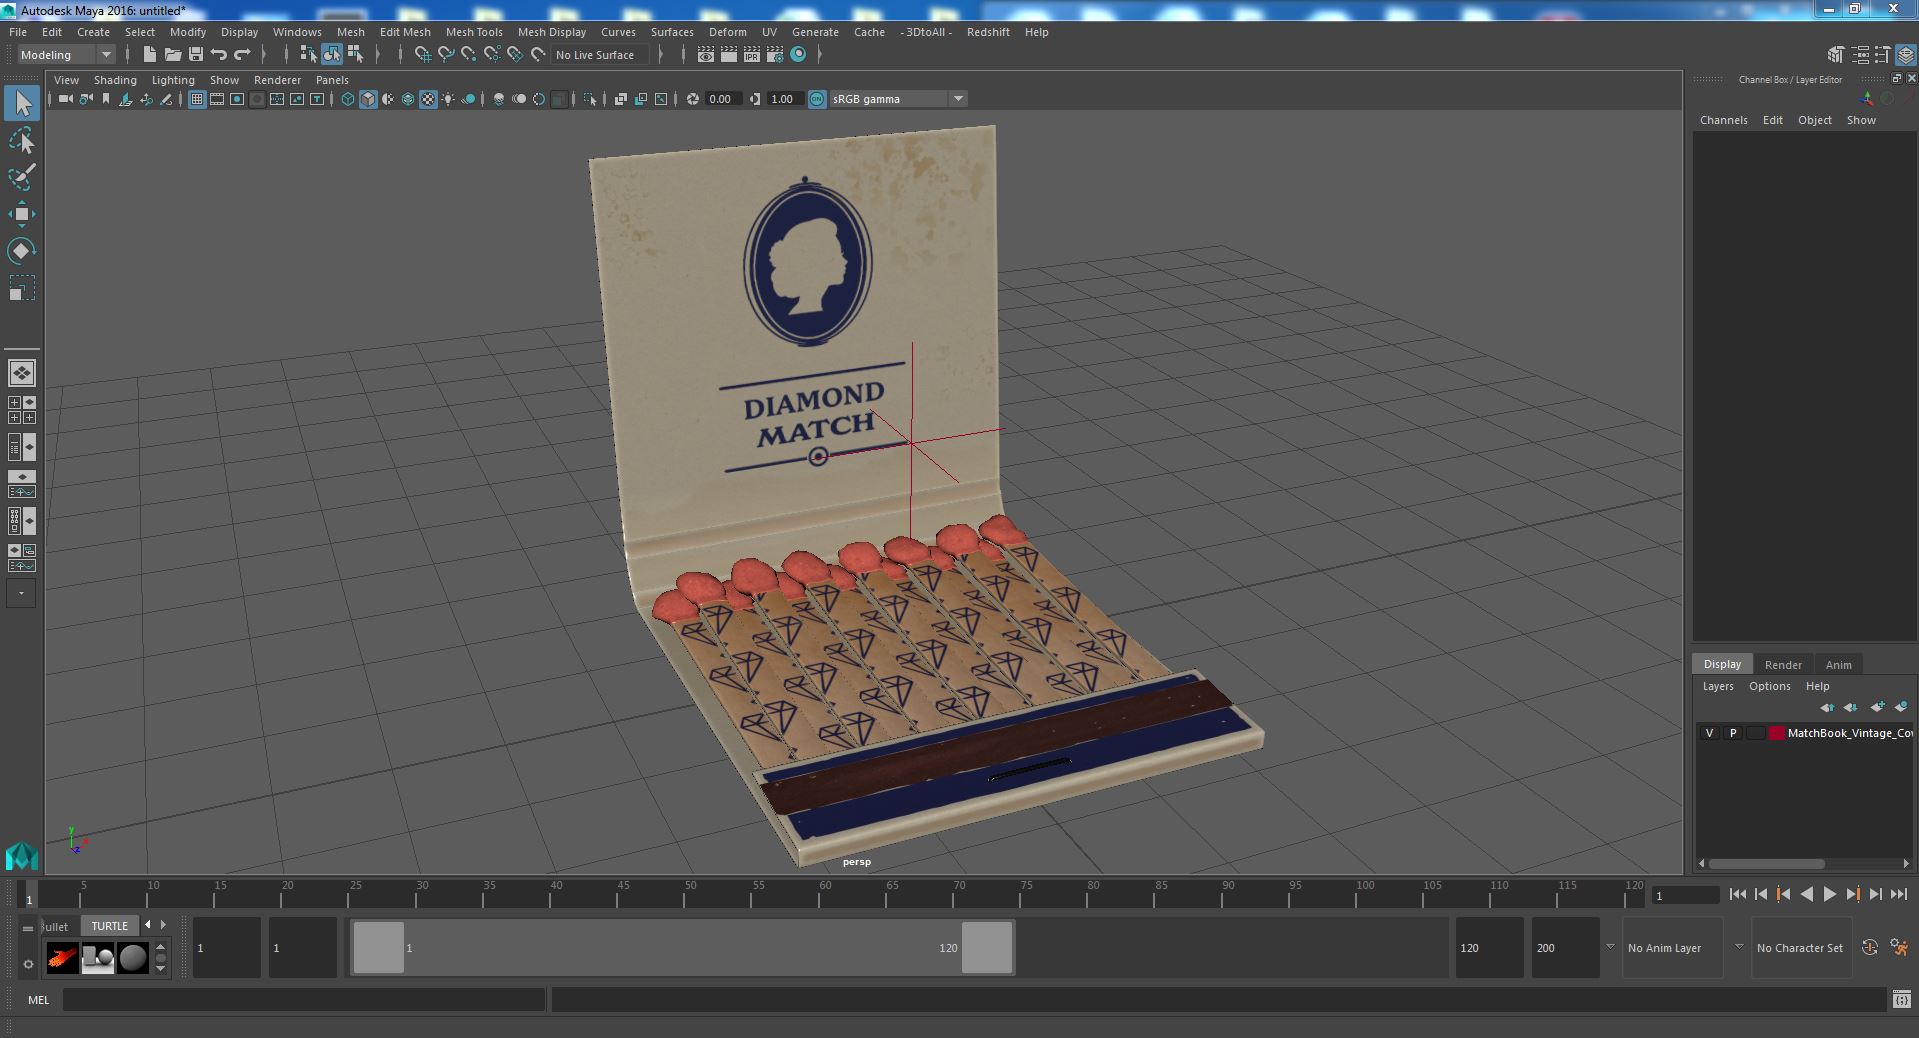
Task: Toggle visibility V of MatchBook layer
Action: 1709,733
